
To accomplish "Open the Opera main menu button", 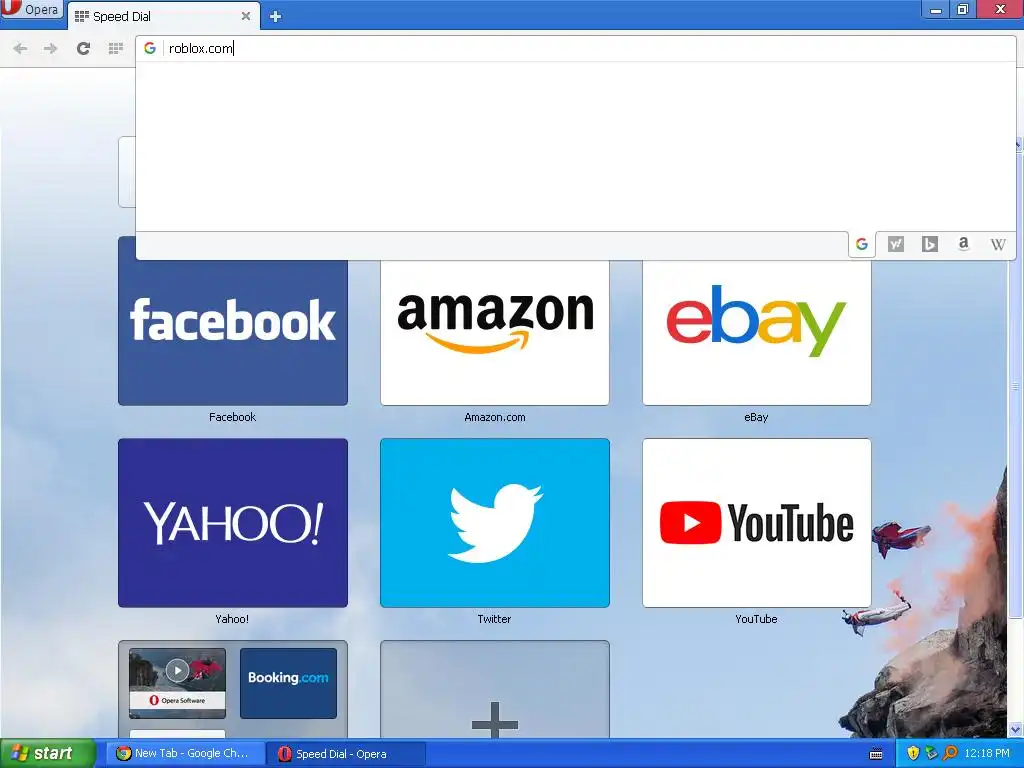I will pos(31,10).
